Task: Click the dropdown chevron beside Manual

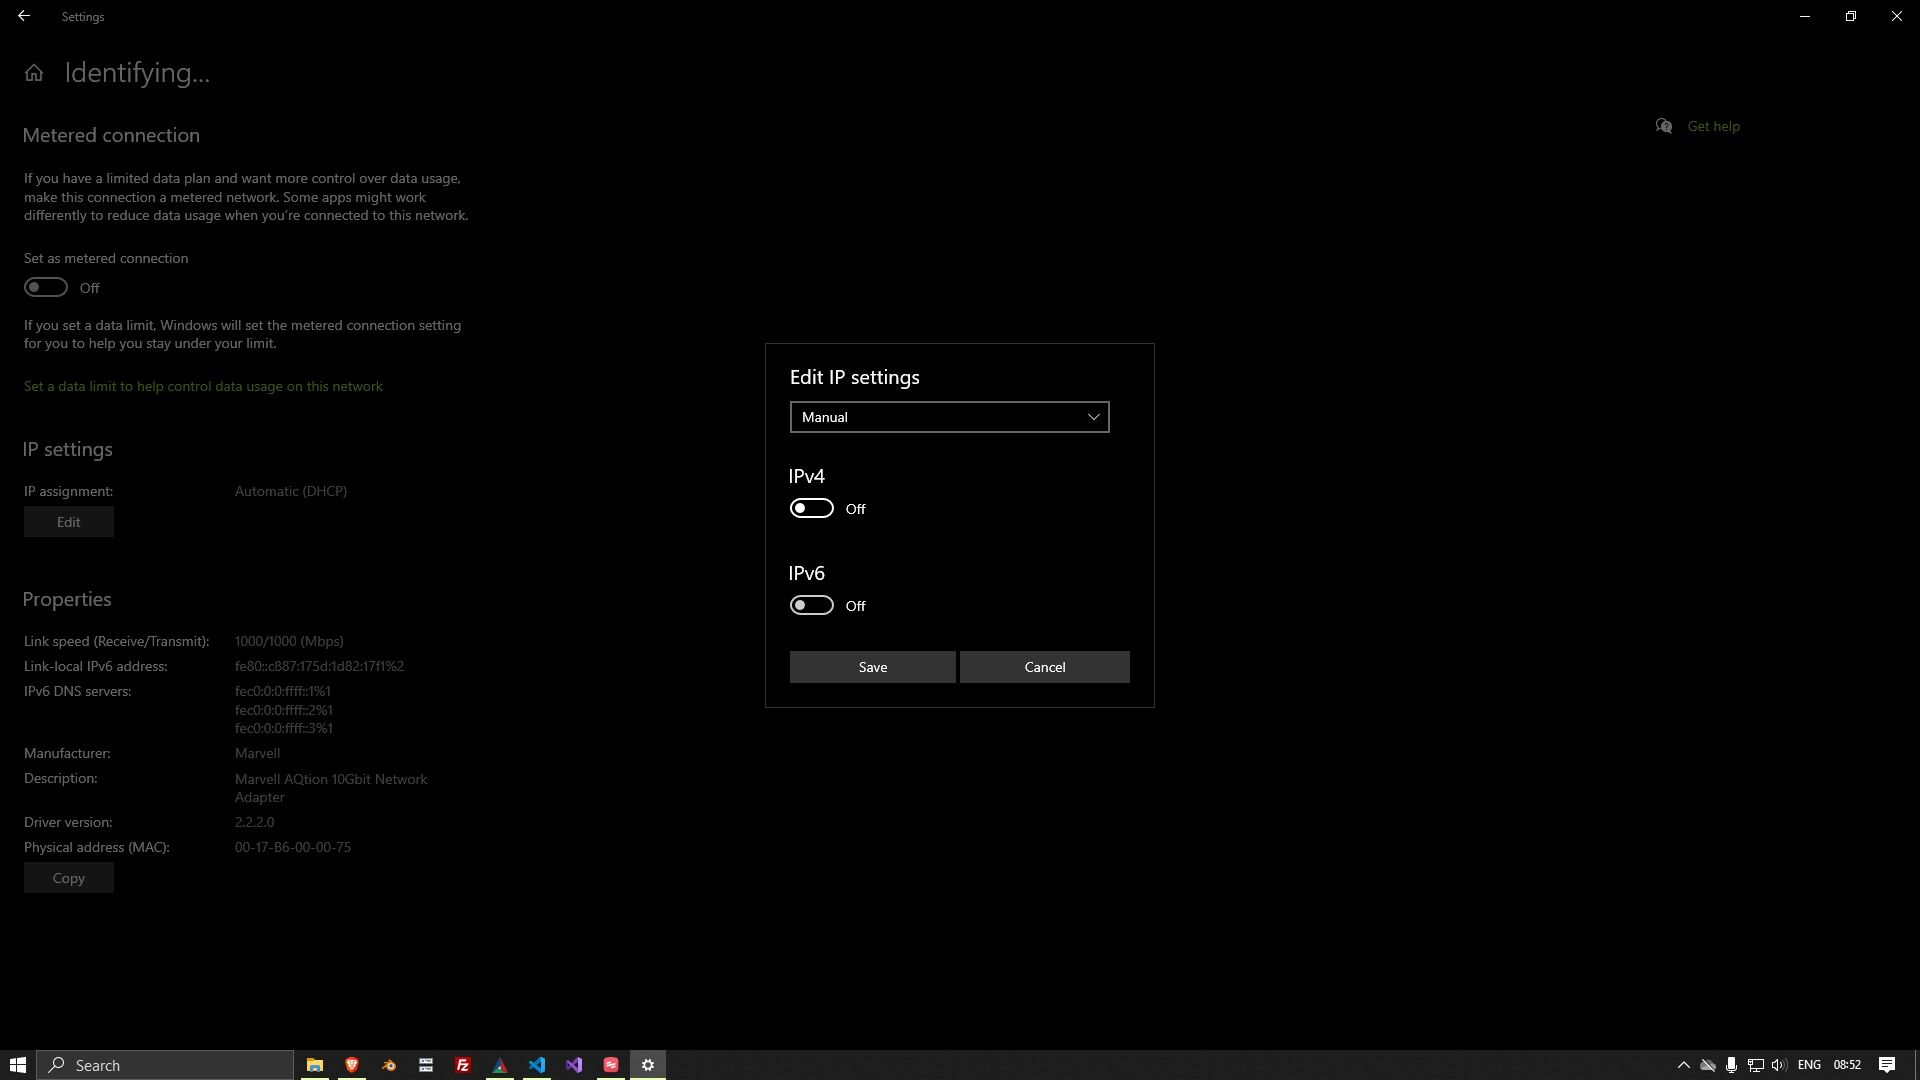Action: click(x=1093, y=417)
